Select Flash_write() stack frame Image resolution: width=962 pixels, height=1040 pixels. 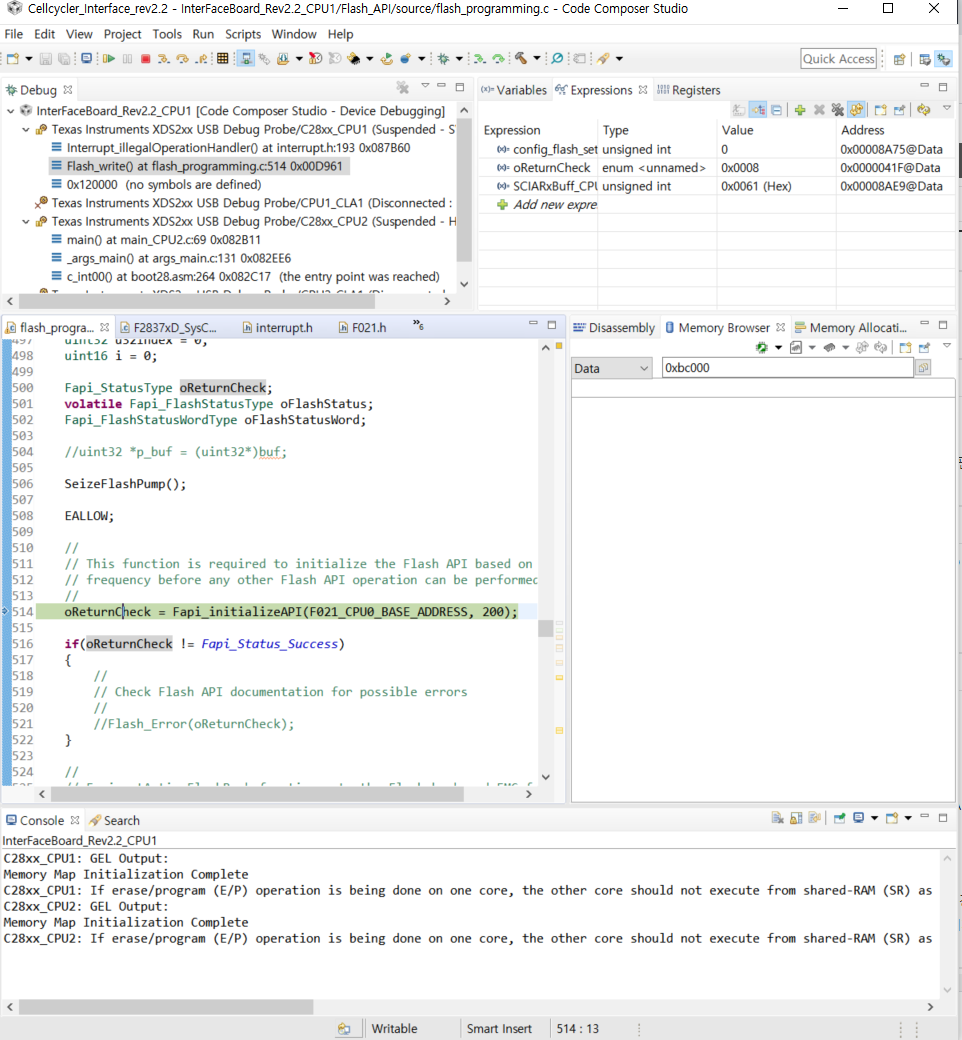[149, 166]
